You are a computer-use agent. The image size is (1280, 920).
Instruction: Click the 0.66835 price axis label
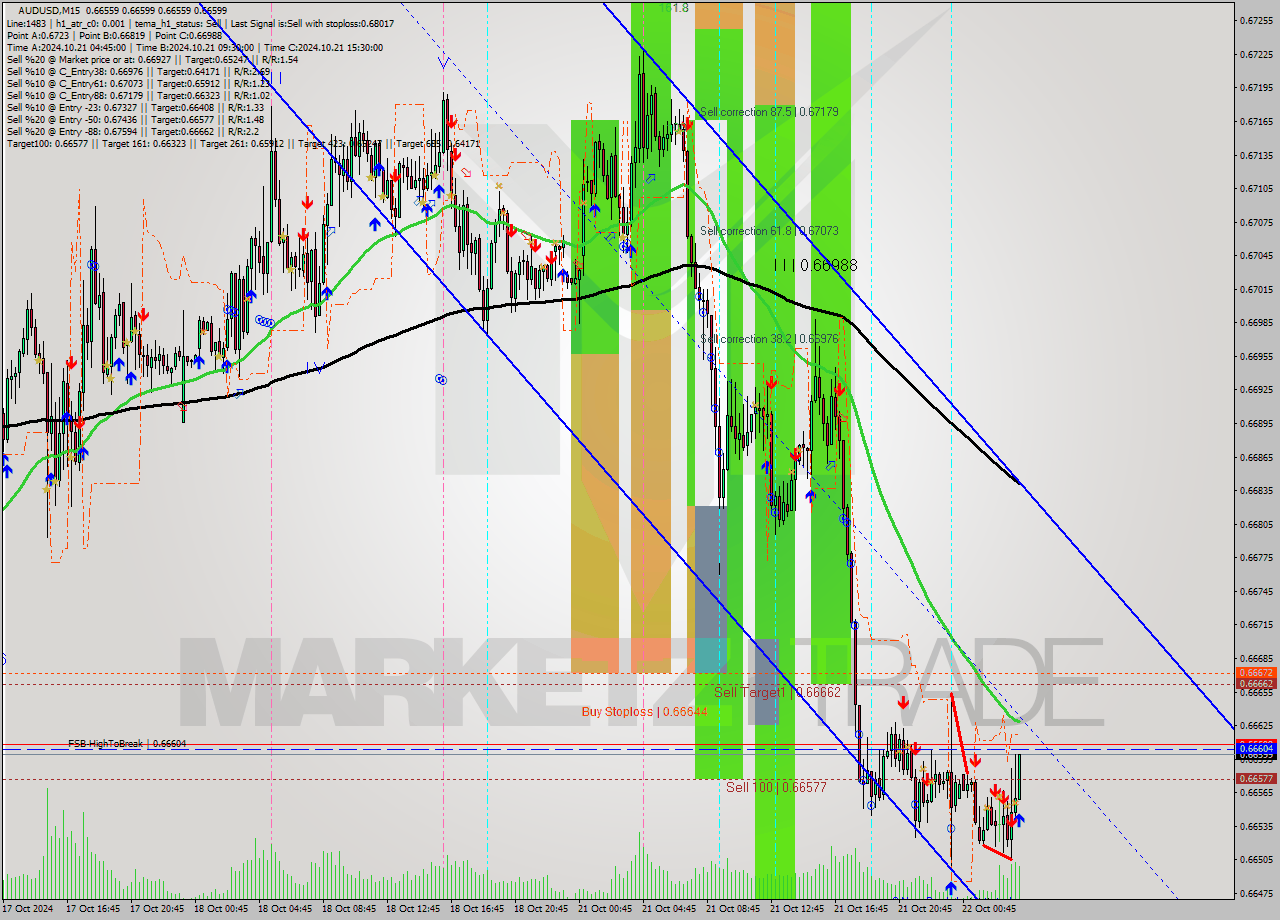[x=1256, y=491]
